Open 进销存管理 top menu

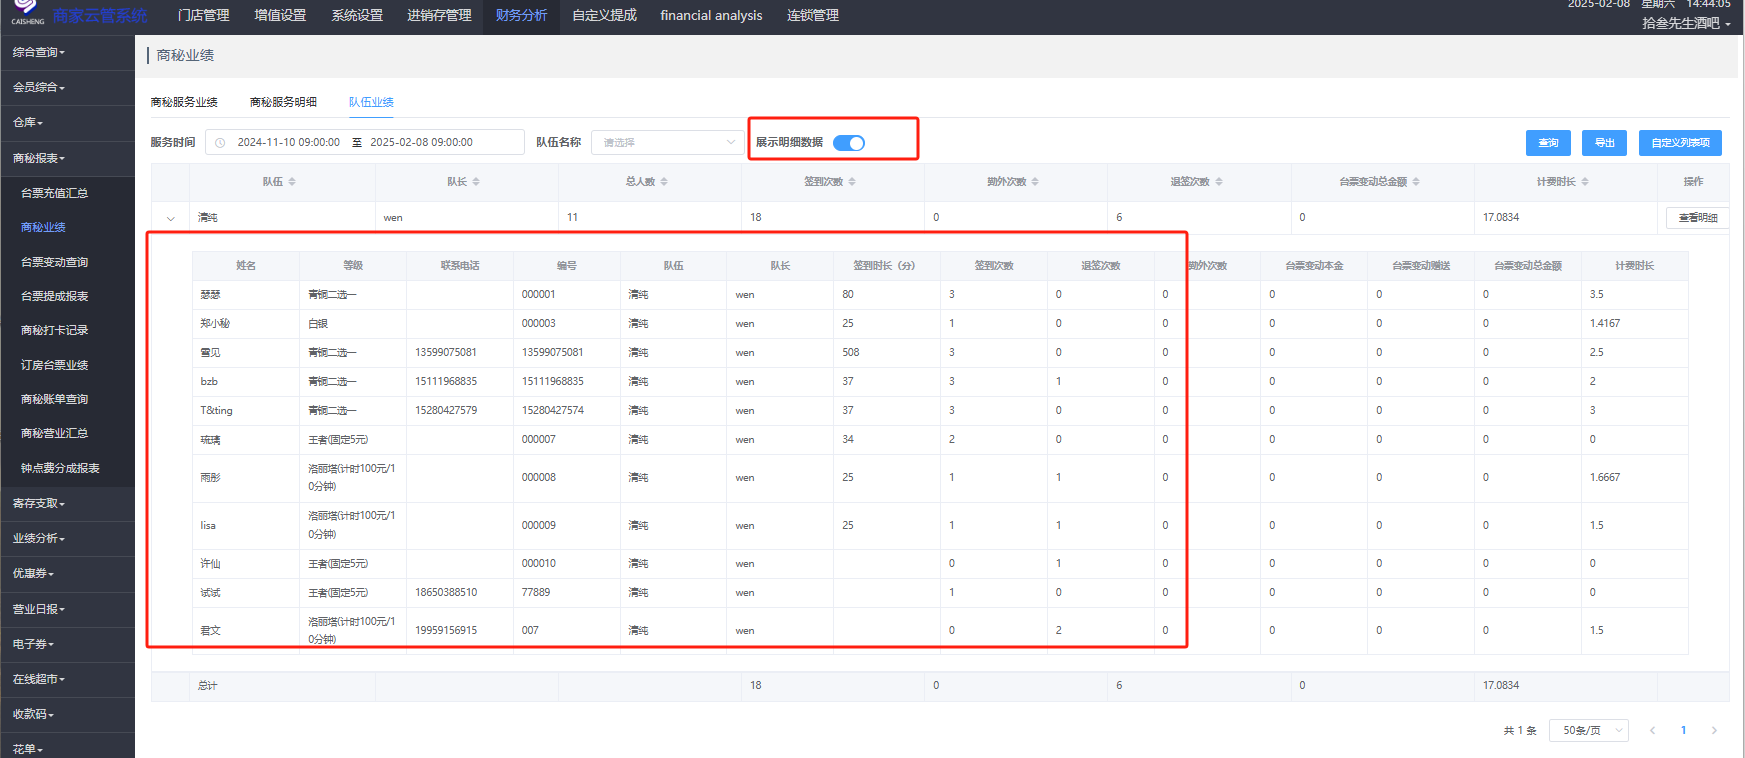click(x=439, y=16)
